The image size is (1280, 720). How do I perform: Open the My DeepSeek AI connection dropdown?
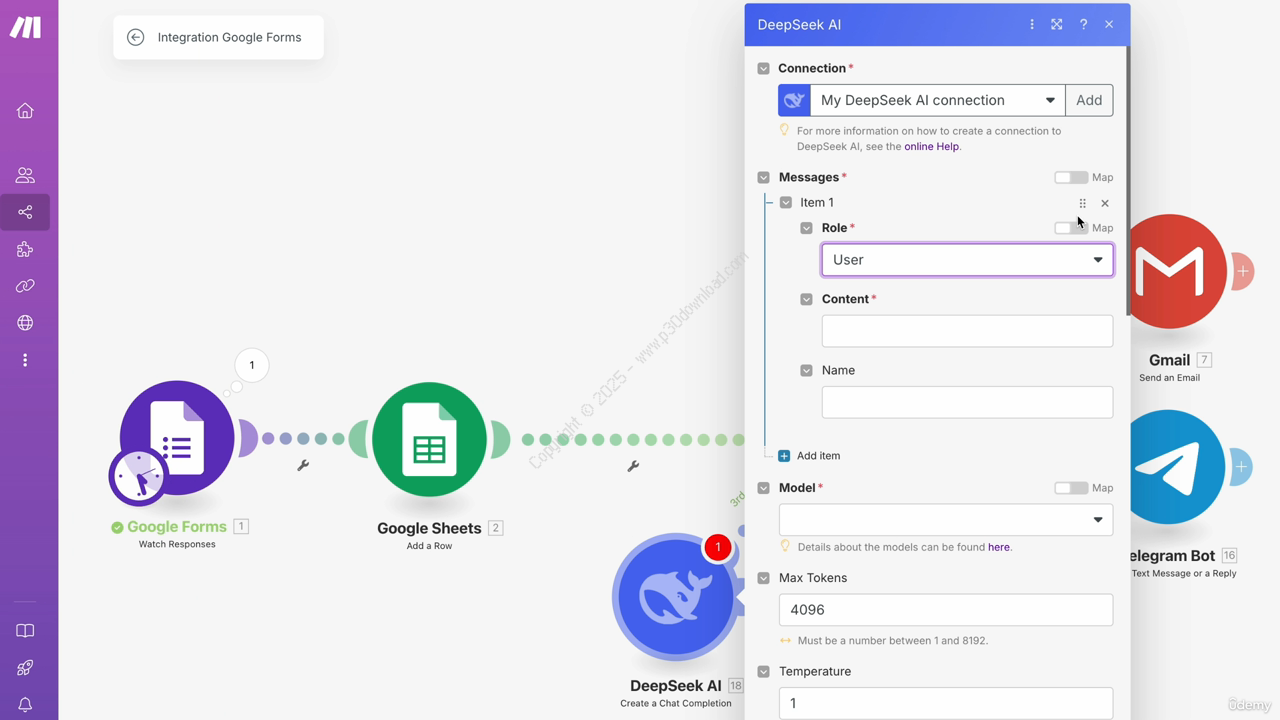pos(937,100)
